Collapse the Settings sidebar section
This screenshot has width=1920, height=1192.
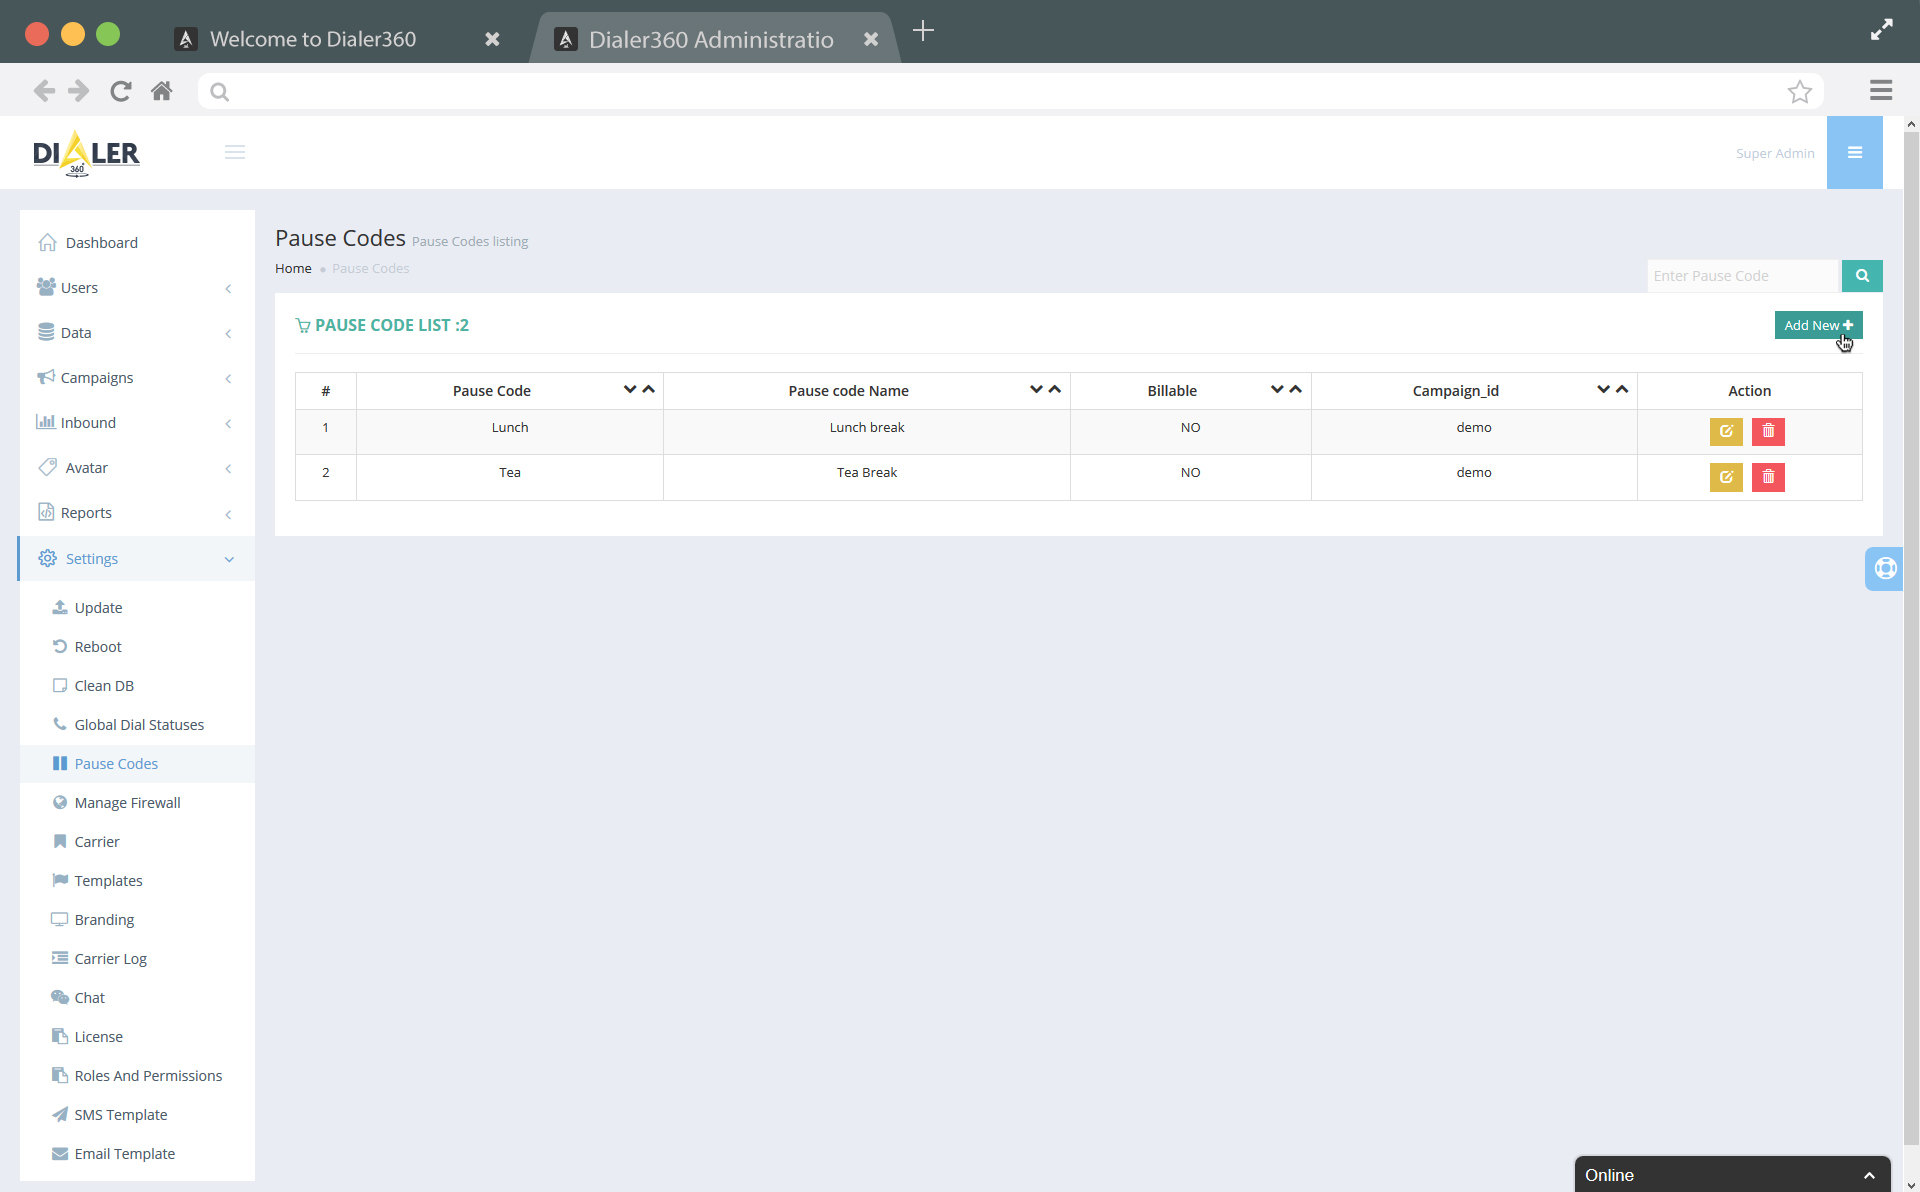pos(91,558)
